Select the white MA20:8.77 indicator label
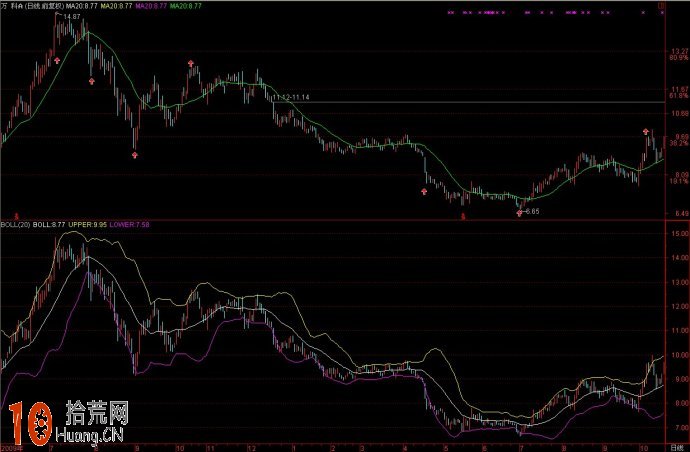This screenshot has width=690, height=452. click(82, 6)
